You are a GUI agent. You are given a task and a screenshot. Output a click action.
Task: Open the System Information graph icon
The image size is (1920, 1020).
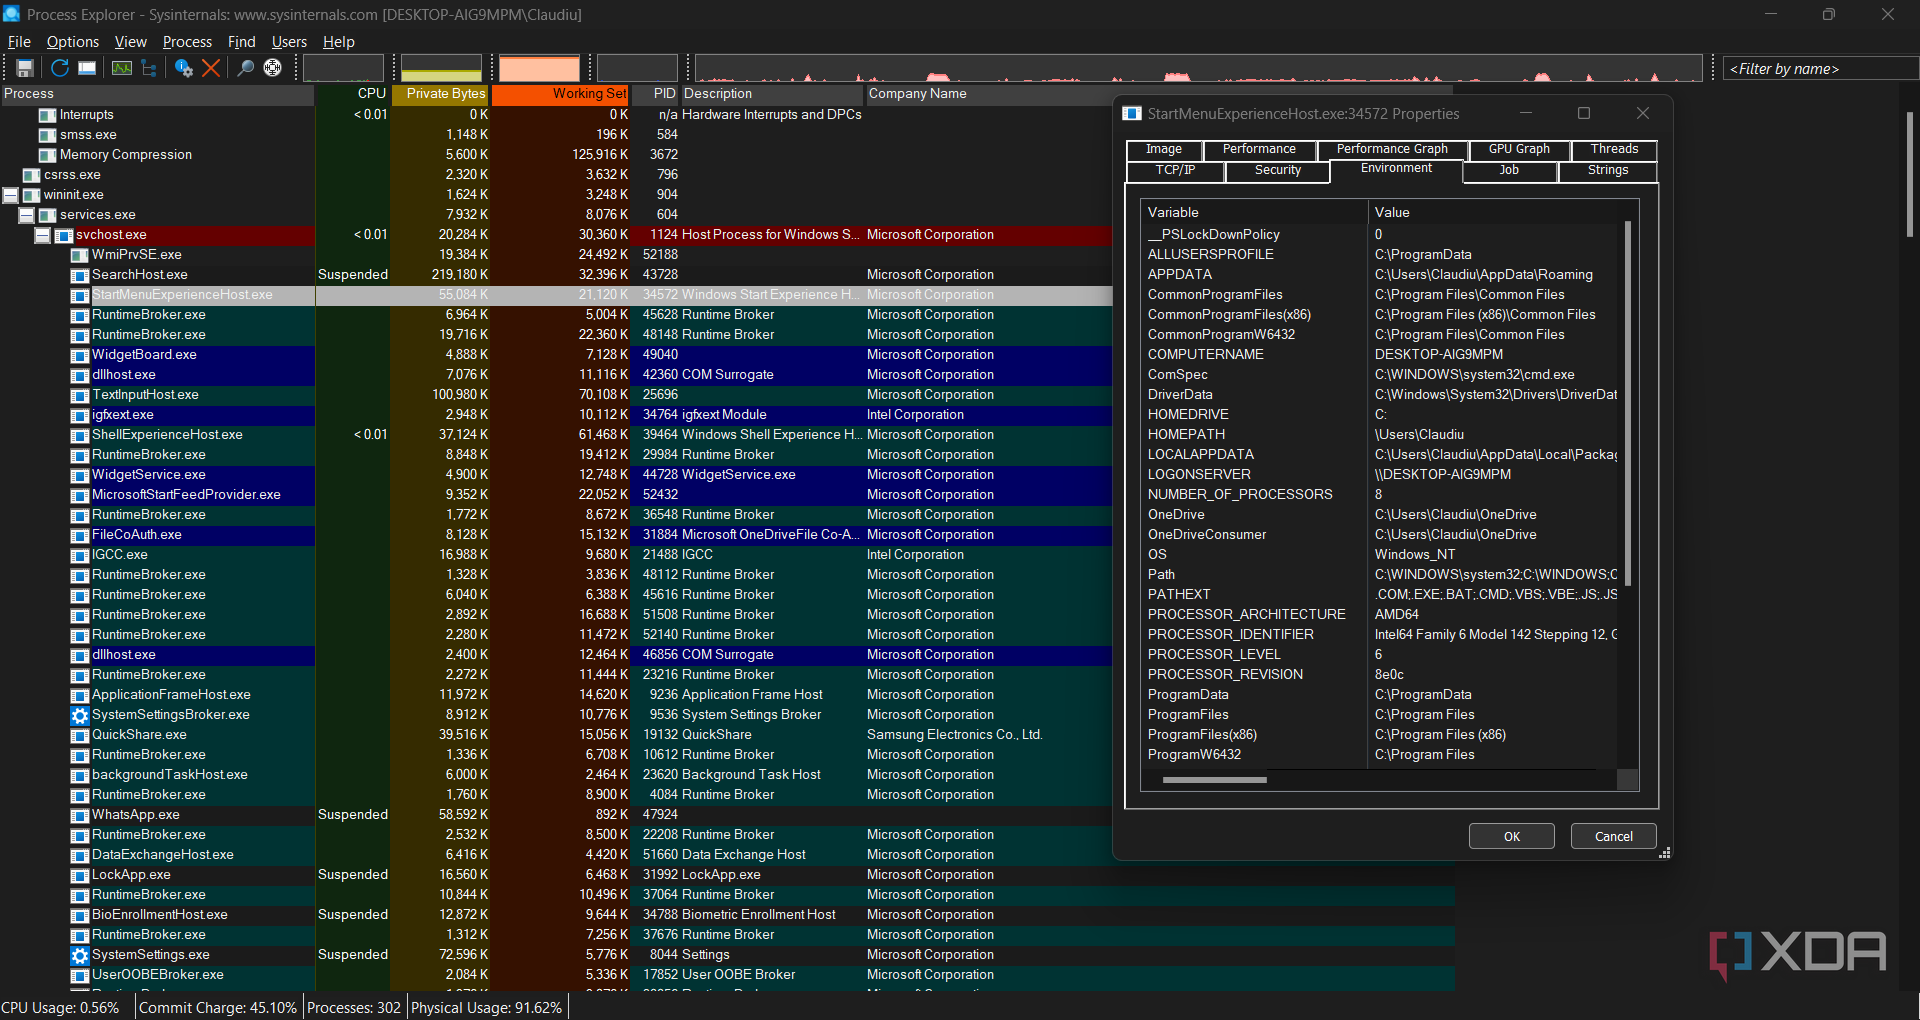point(121,68)
